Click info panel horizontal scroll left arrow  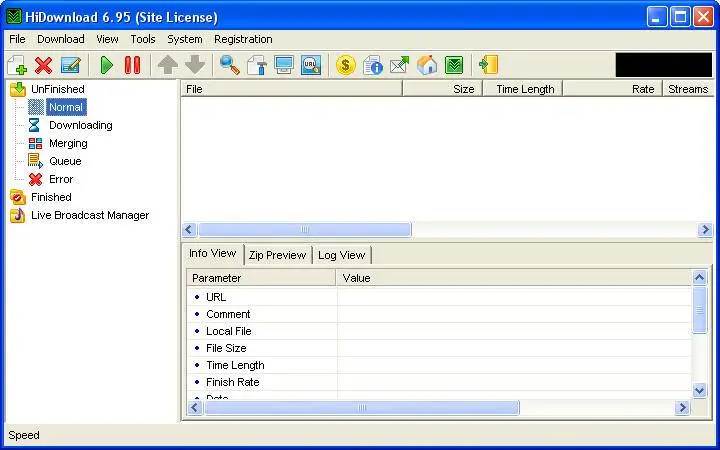[x=195, y=407]
